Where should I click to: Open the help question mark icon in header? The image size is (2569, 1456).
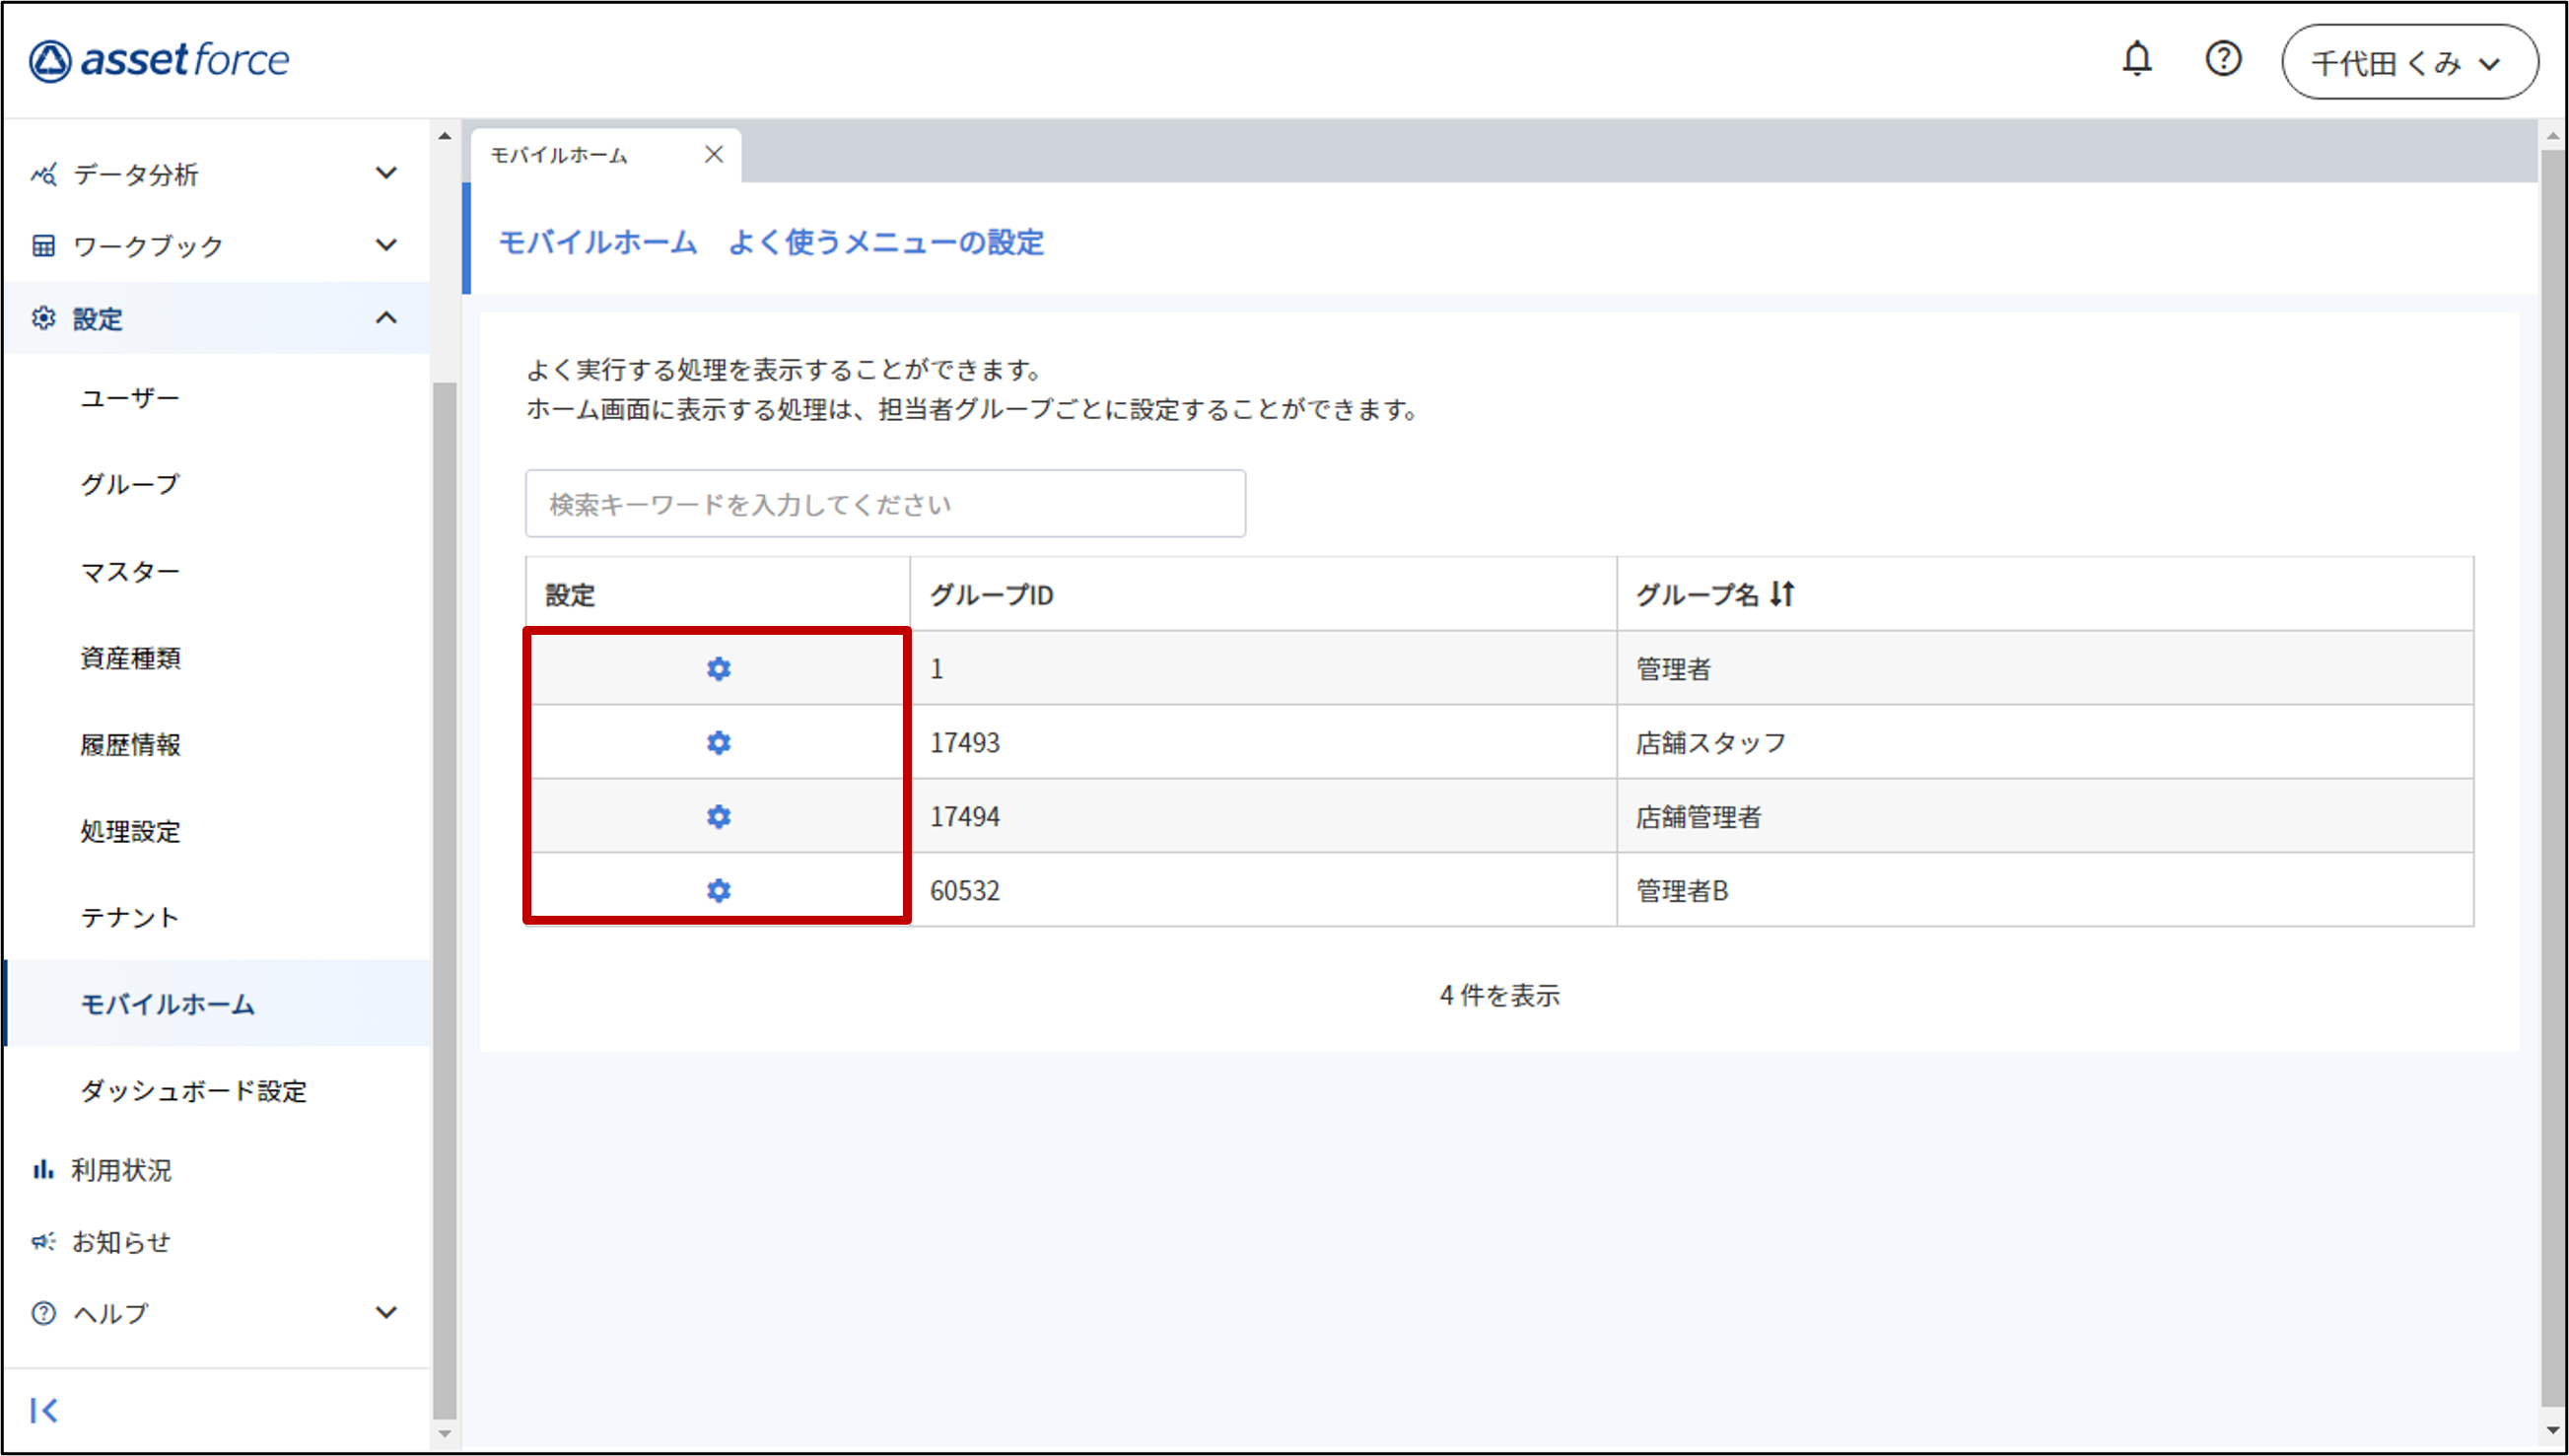pyautogui.click(x=2222, y=60)
